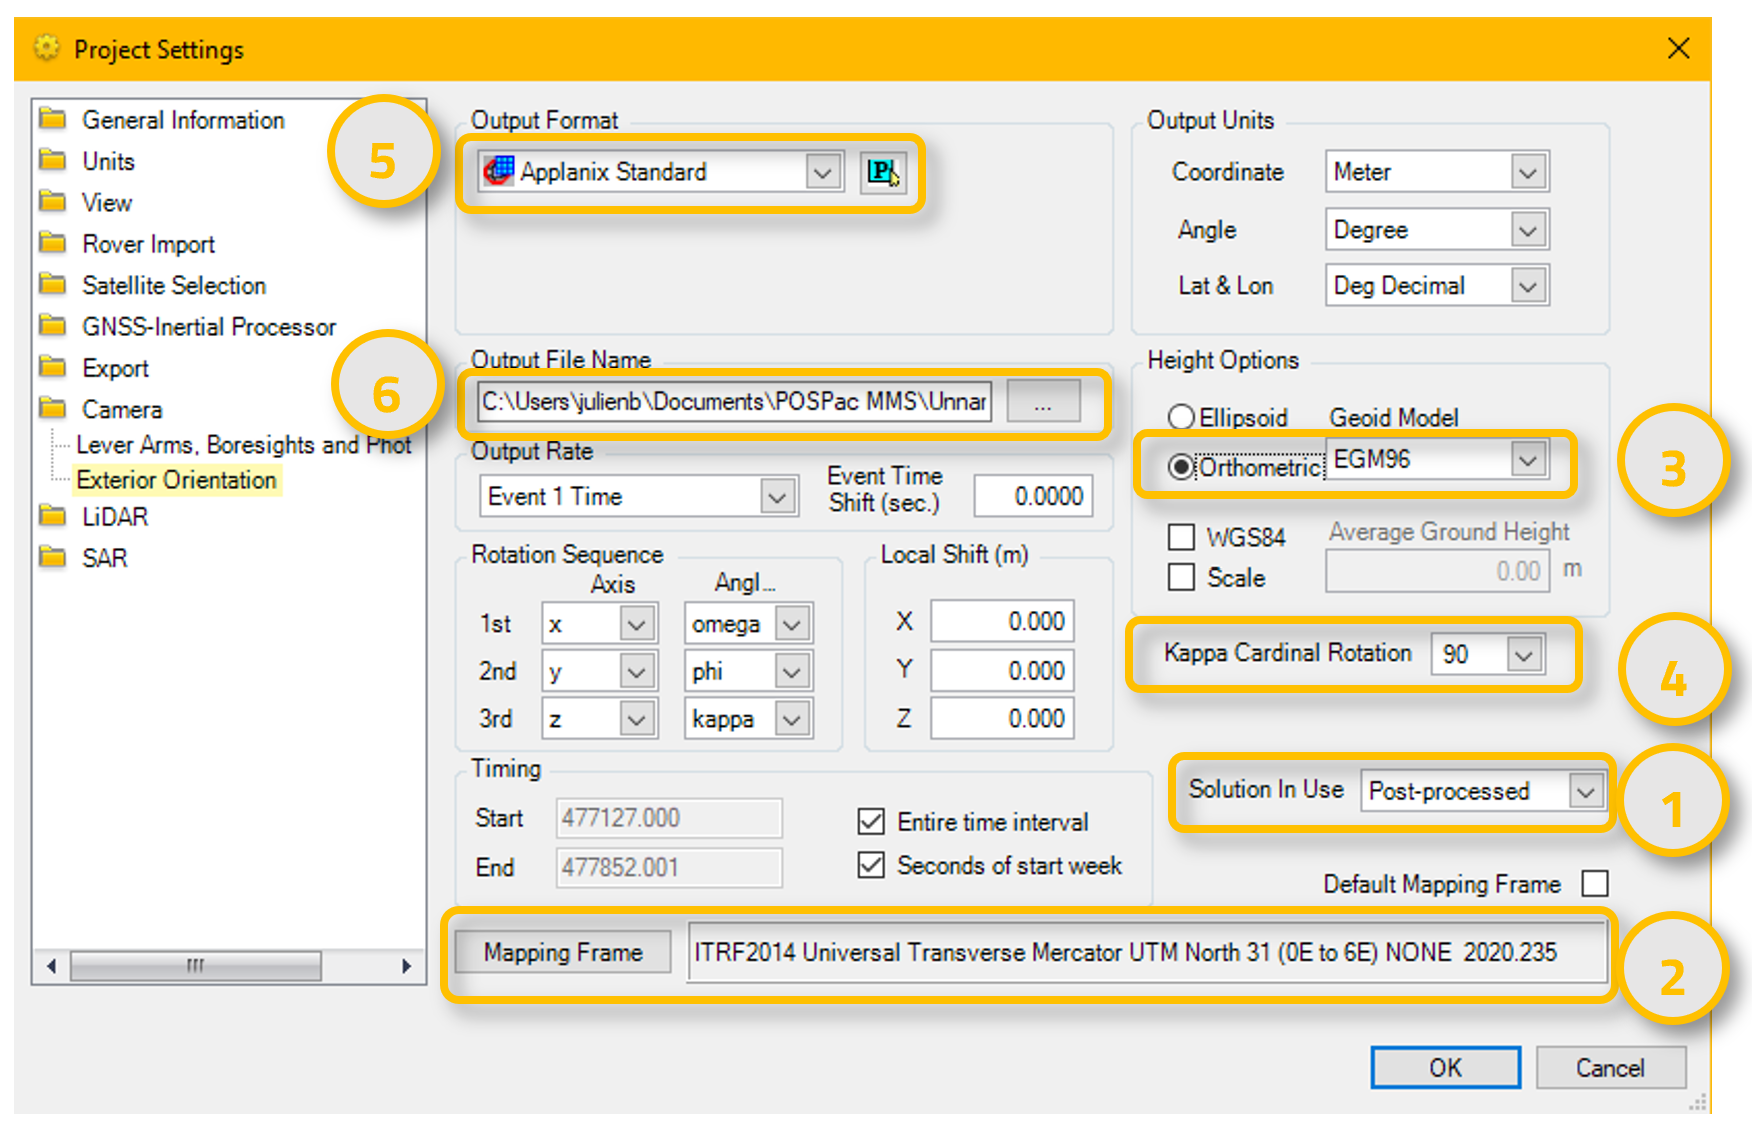Viewport: 1752px width, 1134px height.
Task: Select the Ellipsoid radio button
Action: click(x=1181, y=417)
